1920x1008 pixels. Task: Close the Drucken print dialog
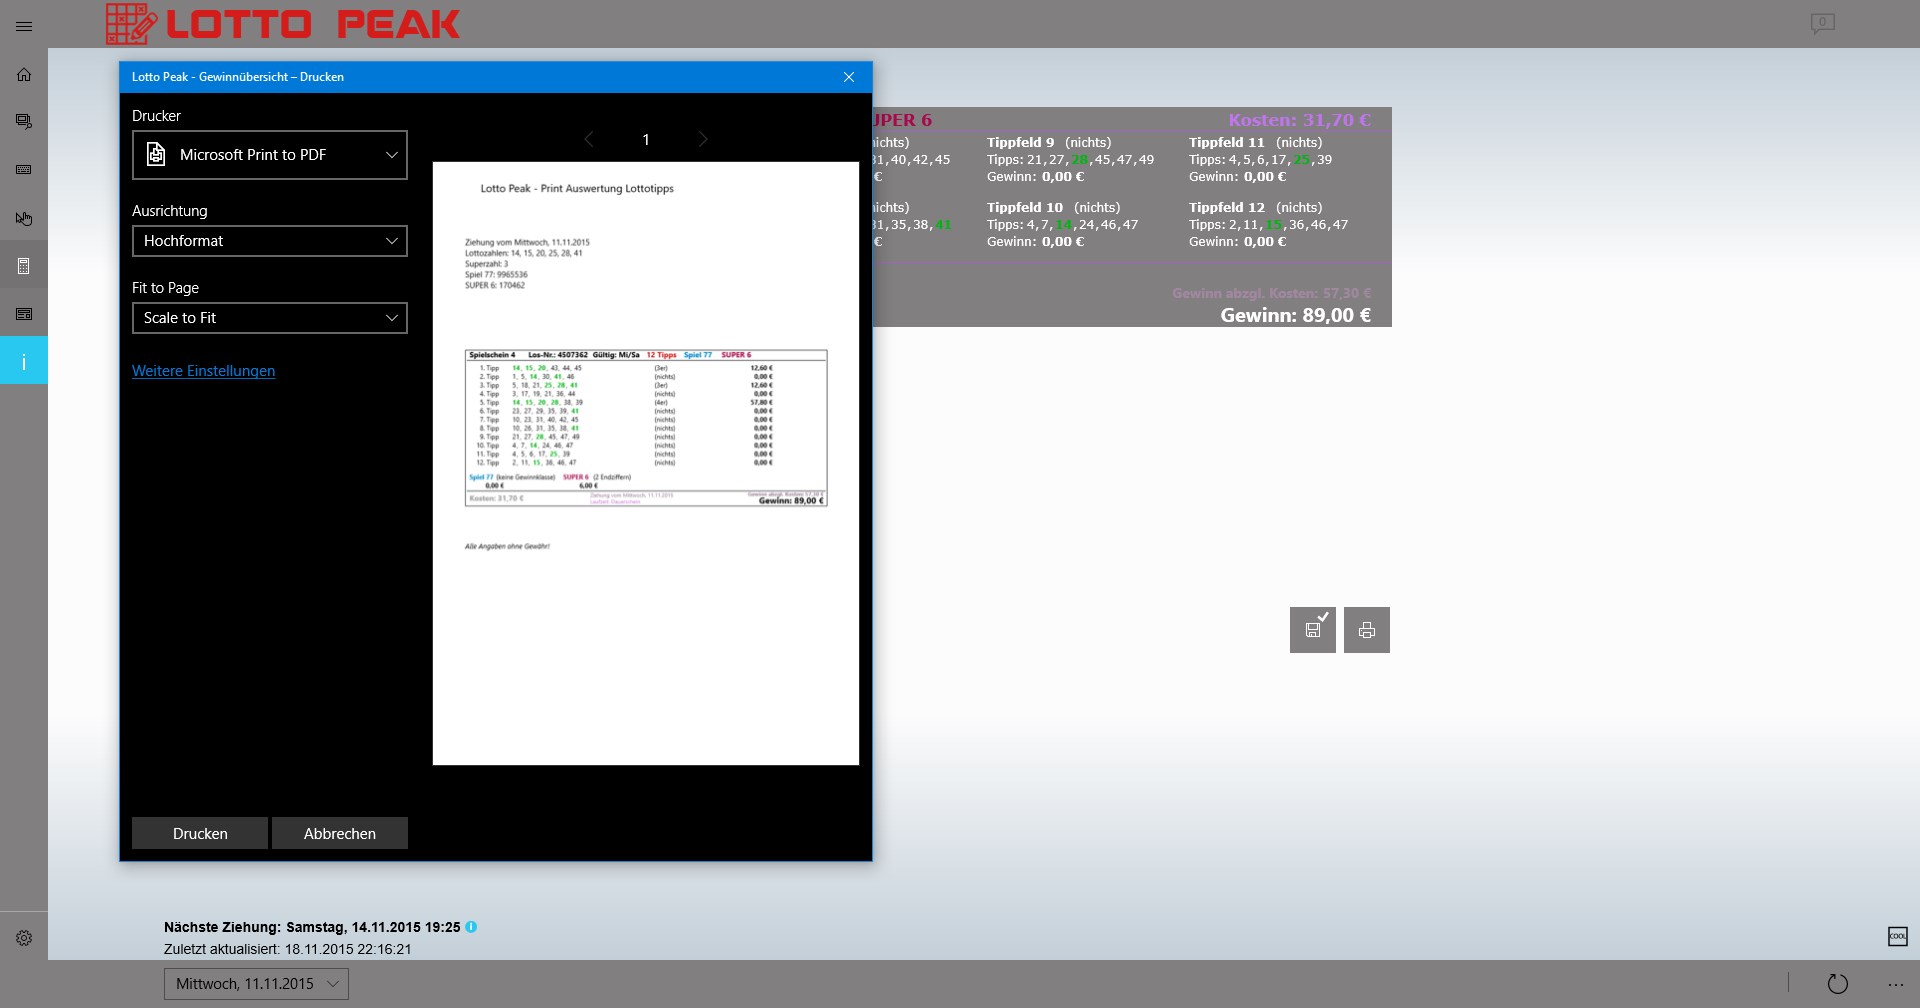tap(849, 77)
